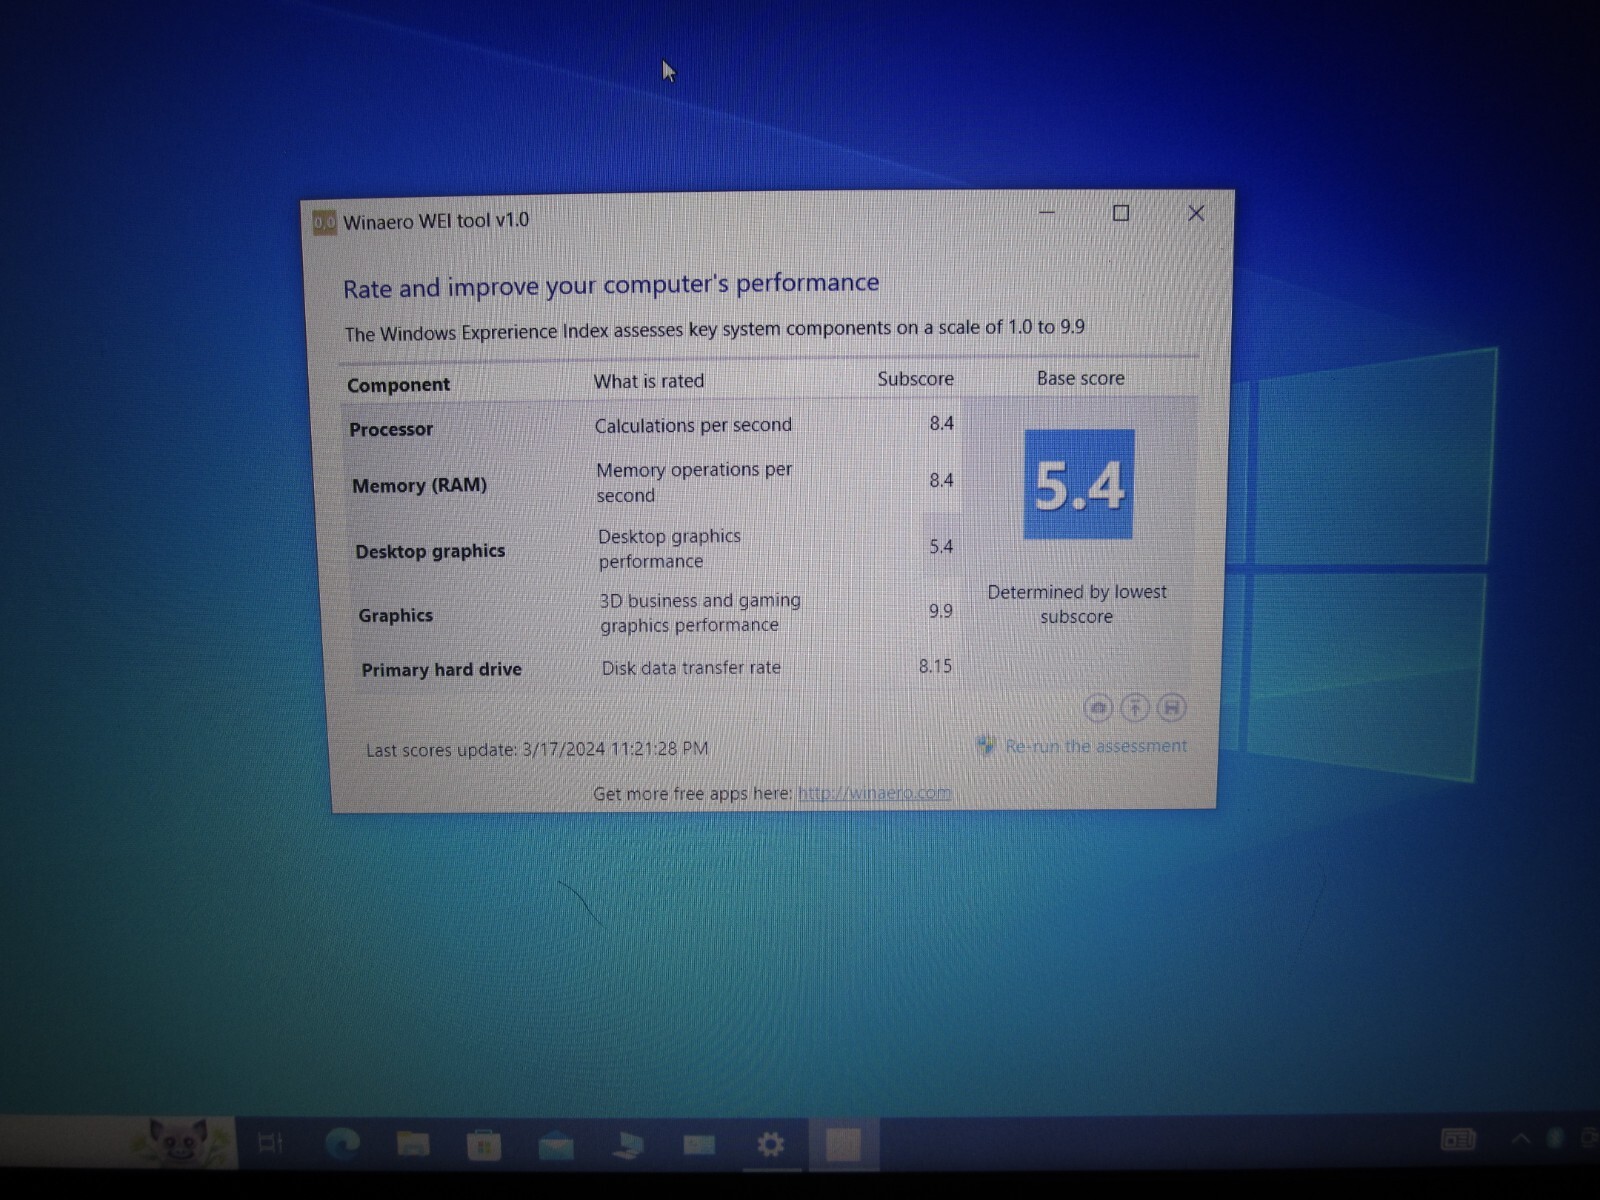Click the Component column header
1600x1200 pixels.
pos(398,385)
